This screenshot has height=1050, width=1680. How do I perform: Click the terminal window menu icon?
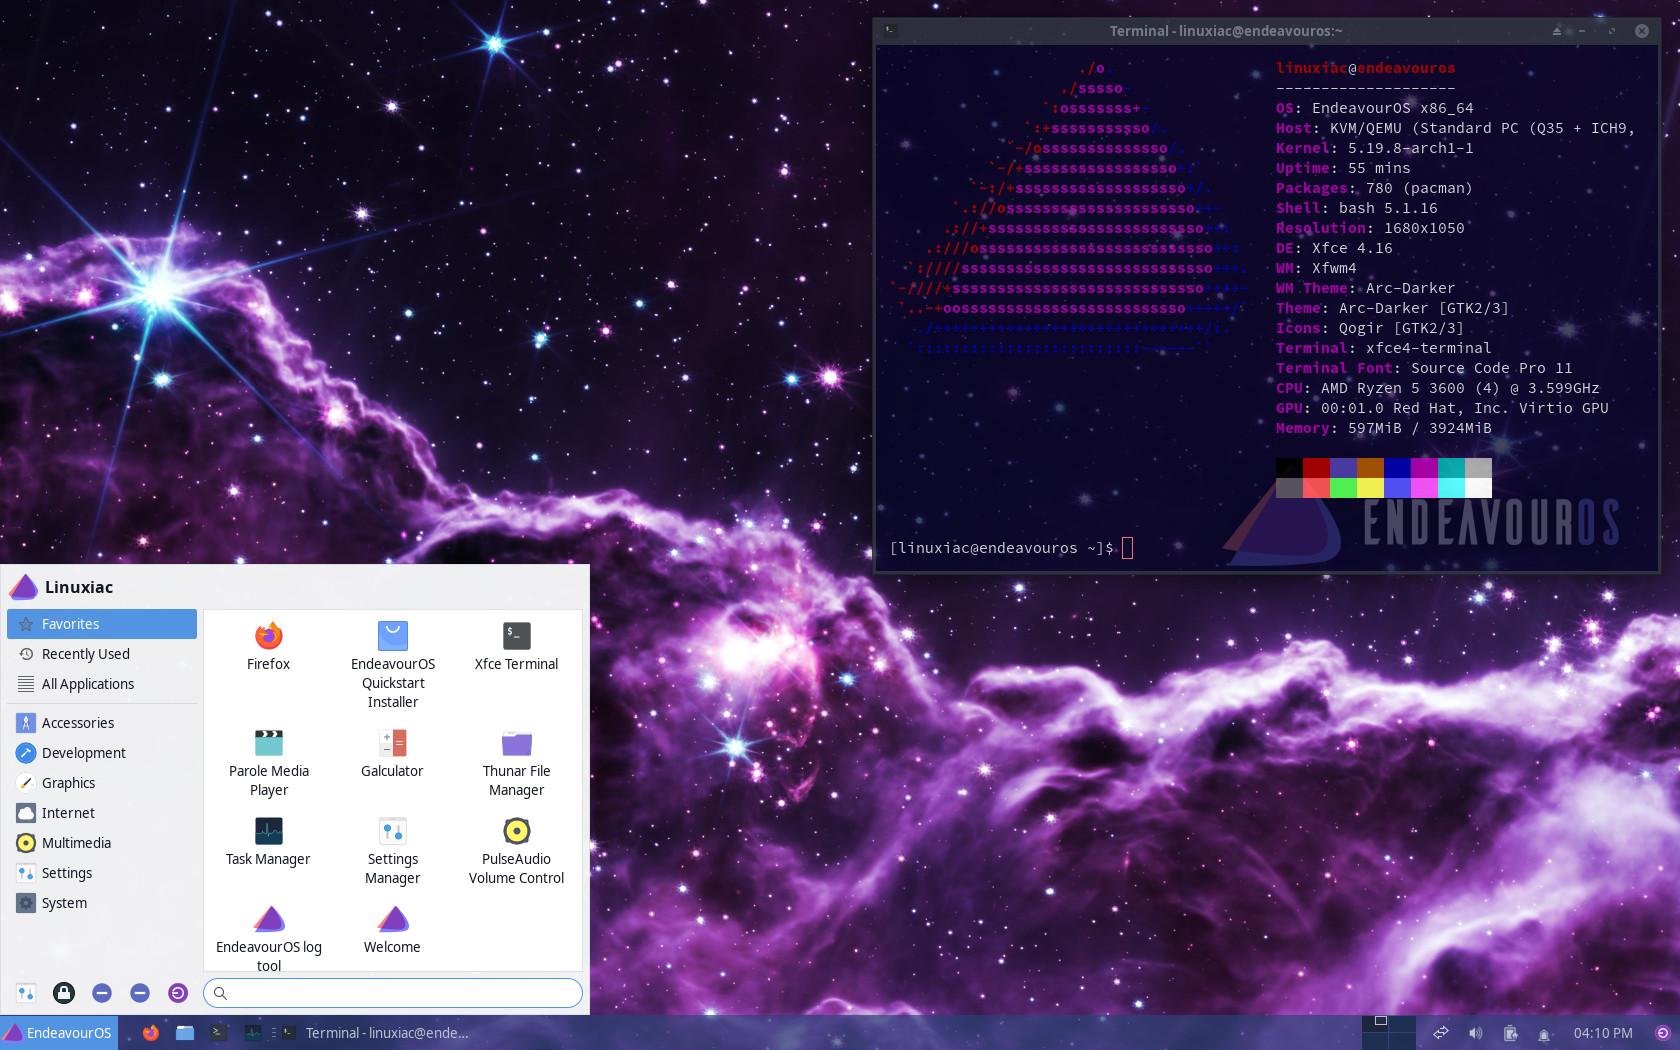[890, 31]
